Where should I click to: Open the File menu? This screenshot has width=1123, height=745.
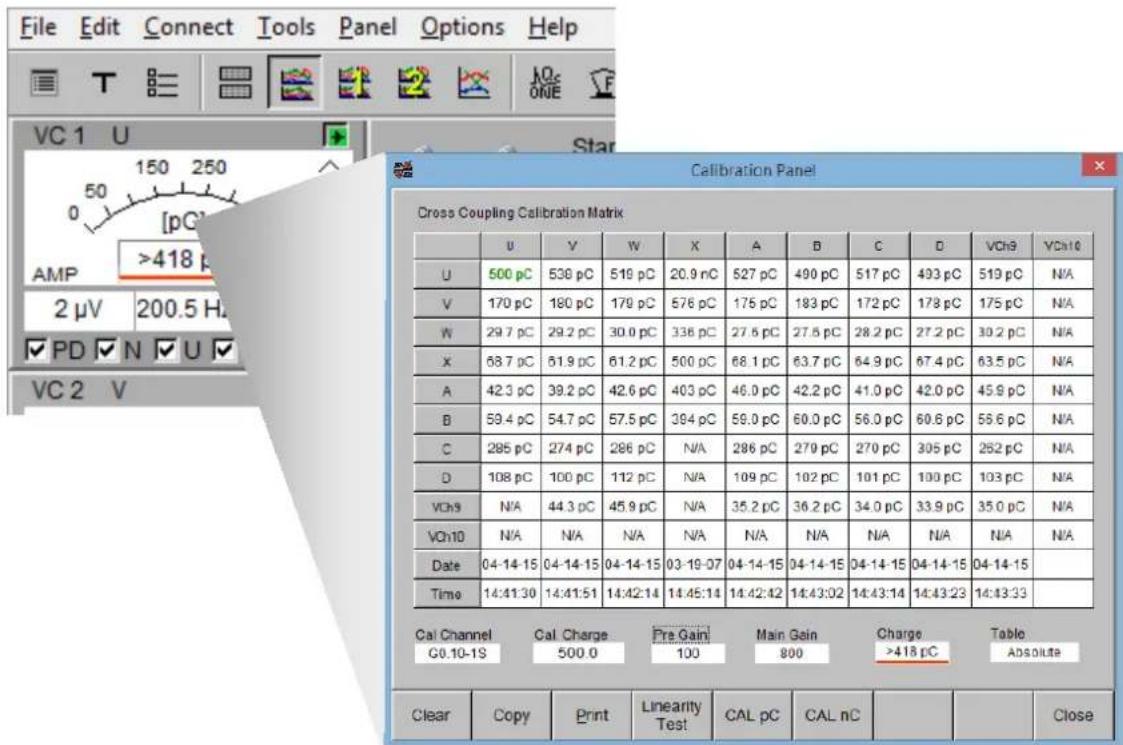[x=38, y=27]
